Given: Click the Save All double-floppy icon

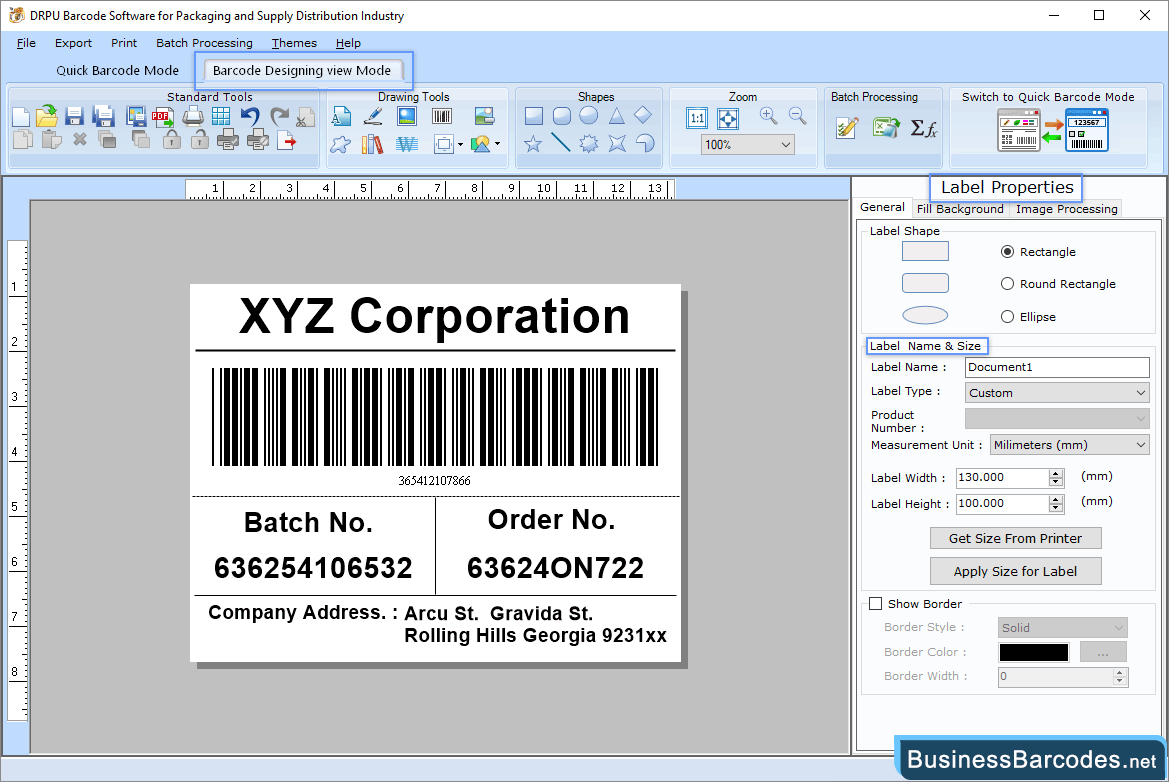Looking at the screenshot, I should (103, 116).
